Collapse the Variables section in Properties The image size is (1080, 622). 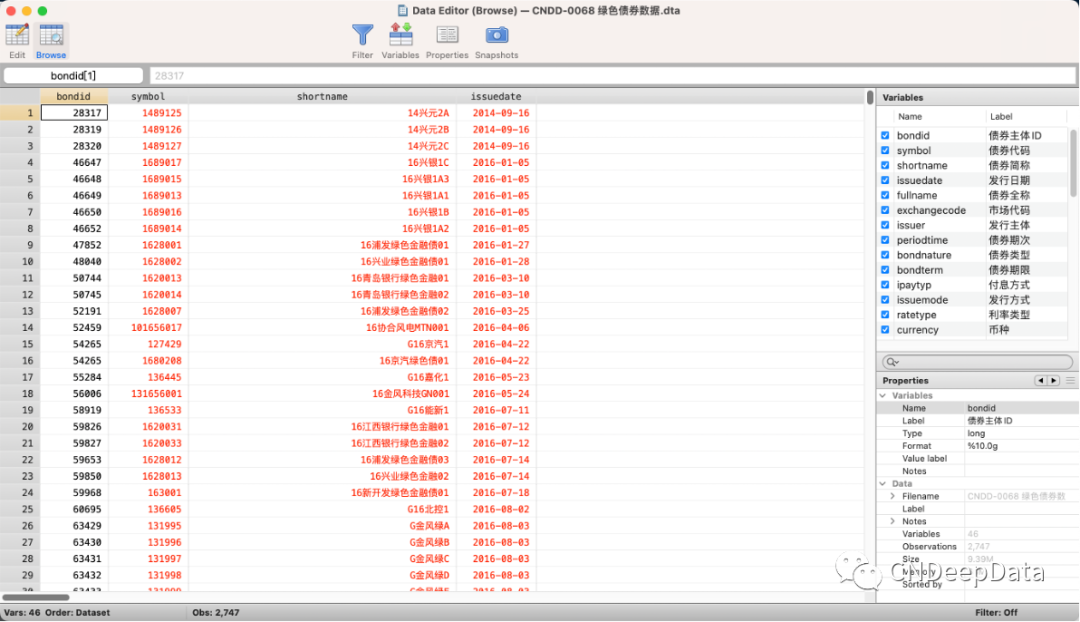coord(883,395)
